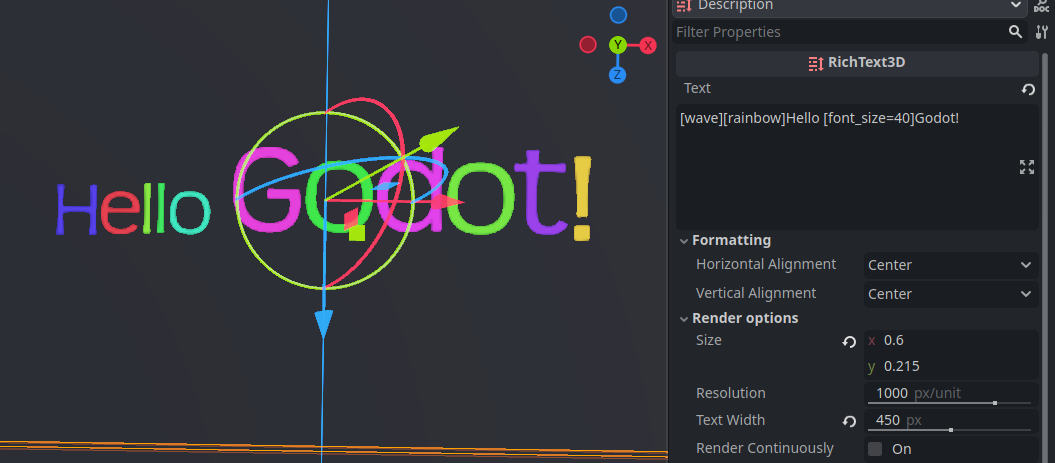1055x463 pixels.
Task: Open the Description dropdown at the top
Action: pos(850,7)
